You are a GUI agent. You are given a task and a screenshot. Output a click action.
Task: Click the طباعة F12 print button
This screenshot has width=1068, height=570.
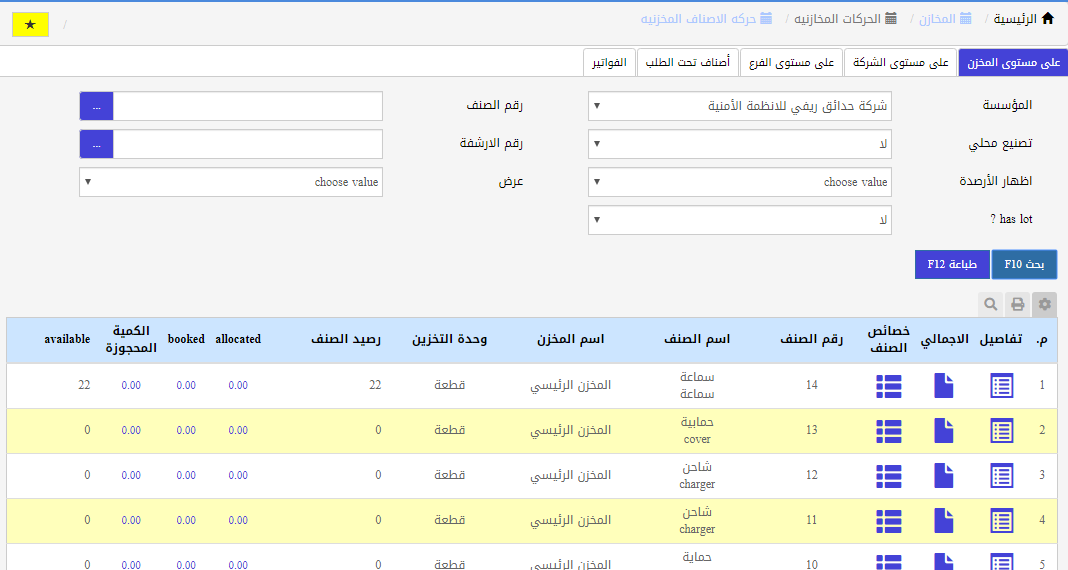(951, 265)
